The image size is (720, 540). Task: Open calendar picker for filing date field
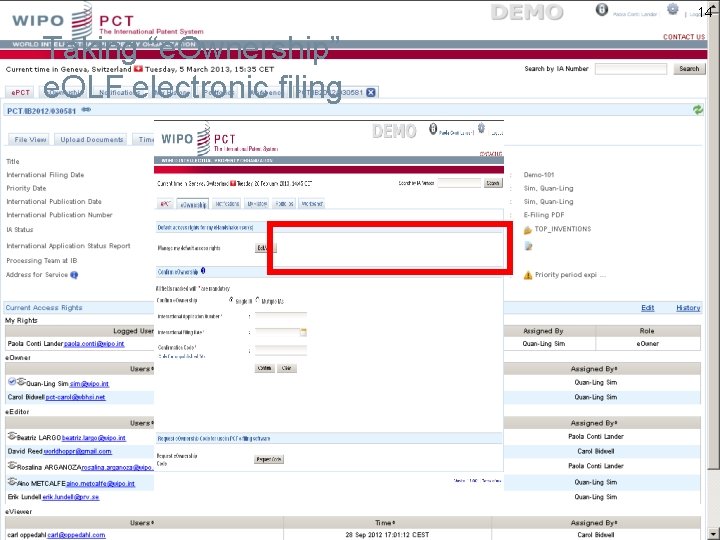click(303, 332)
